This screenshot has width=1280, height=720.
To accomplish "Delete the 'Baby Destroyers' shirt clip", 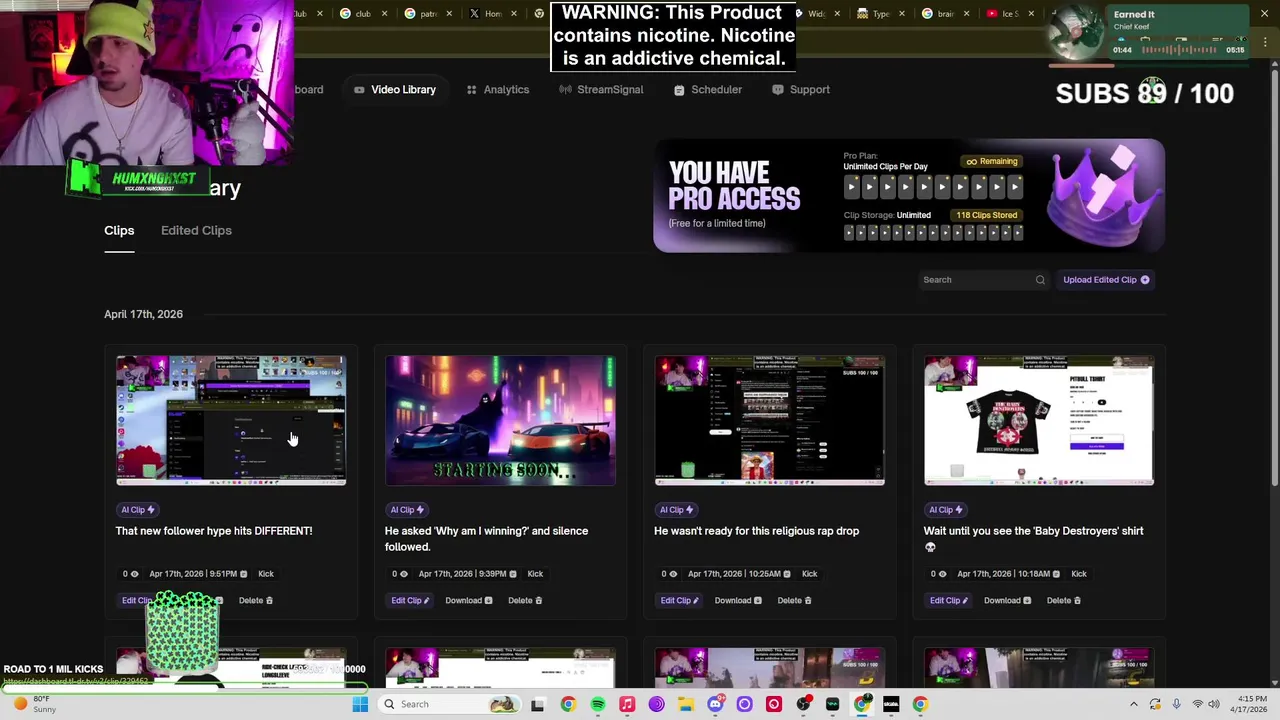I will tap(1063, 601).
